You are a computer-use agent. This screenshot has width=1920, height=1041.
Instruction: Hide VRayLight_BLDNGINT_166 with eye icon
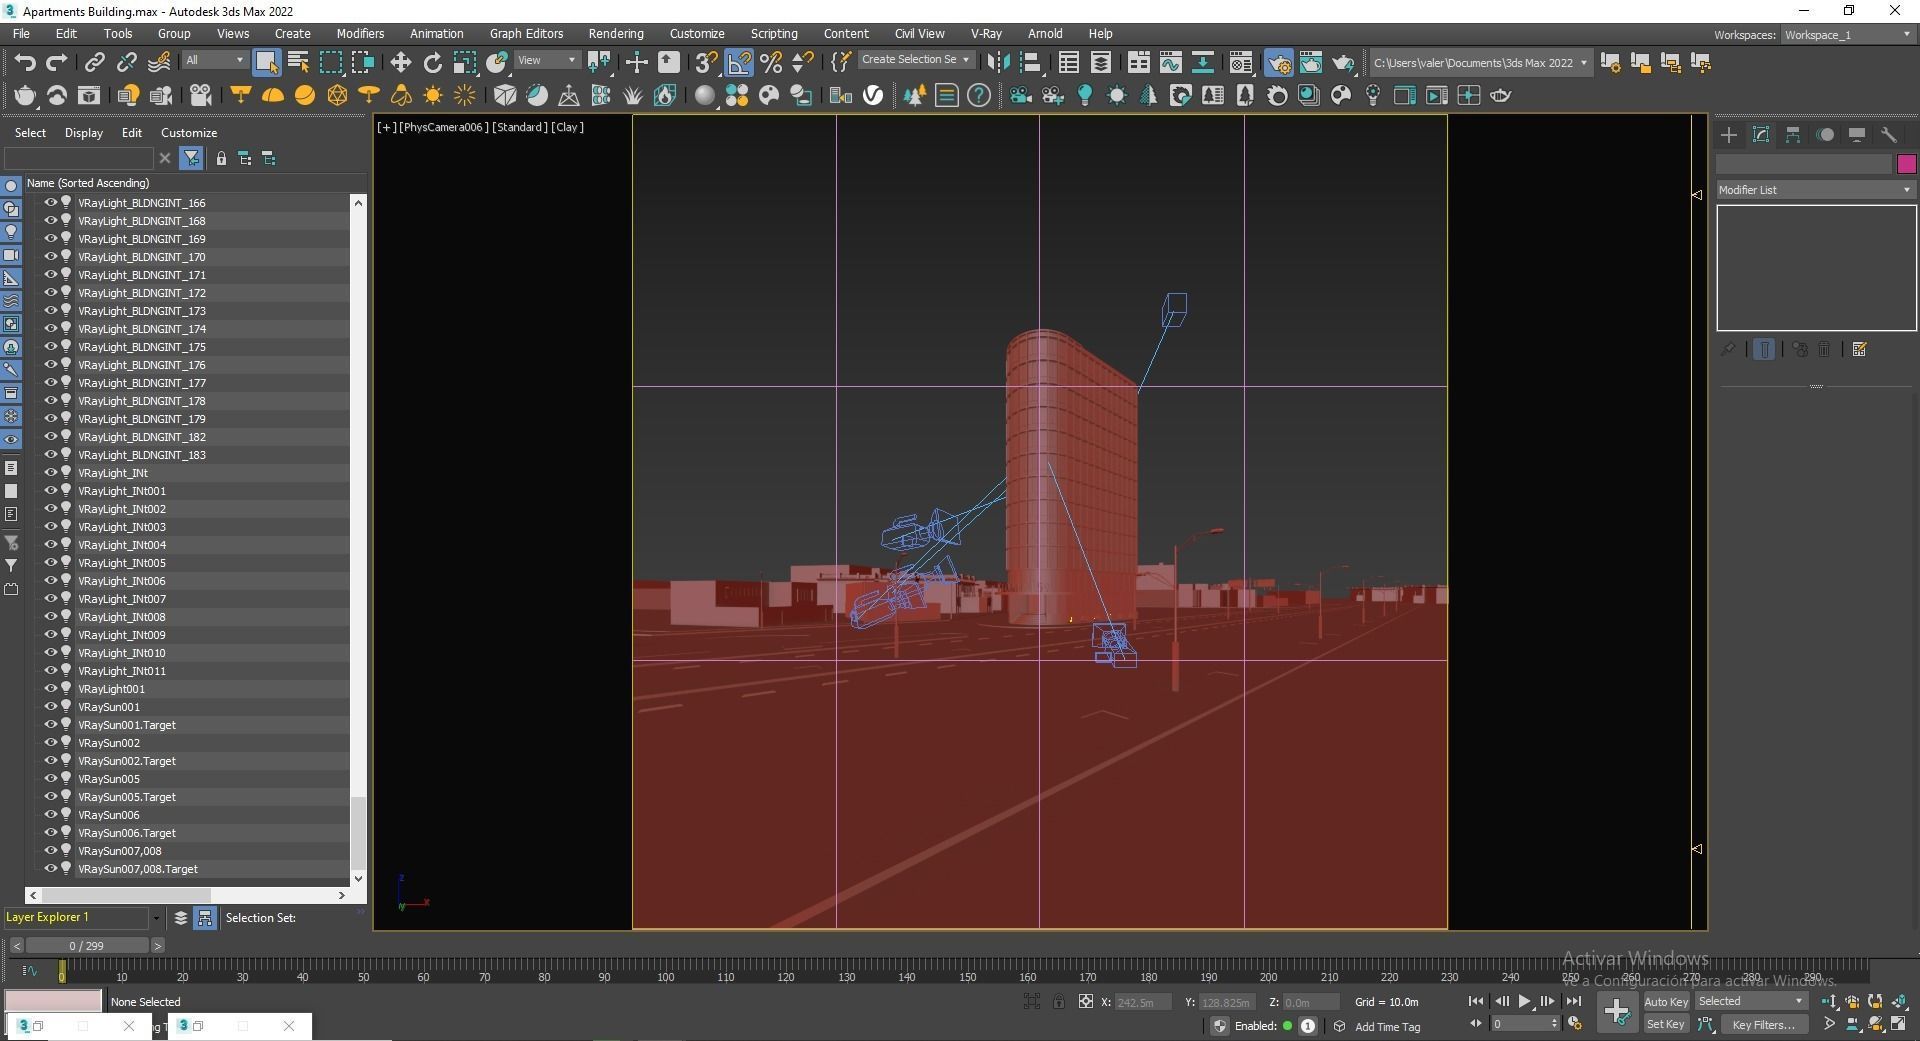pos(50,202)
